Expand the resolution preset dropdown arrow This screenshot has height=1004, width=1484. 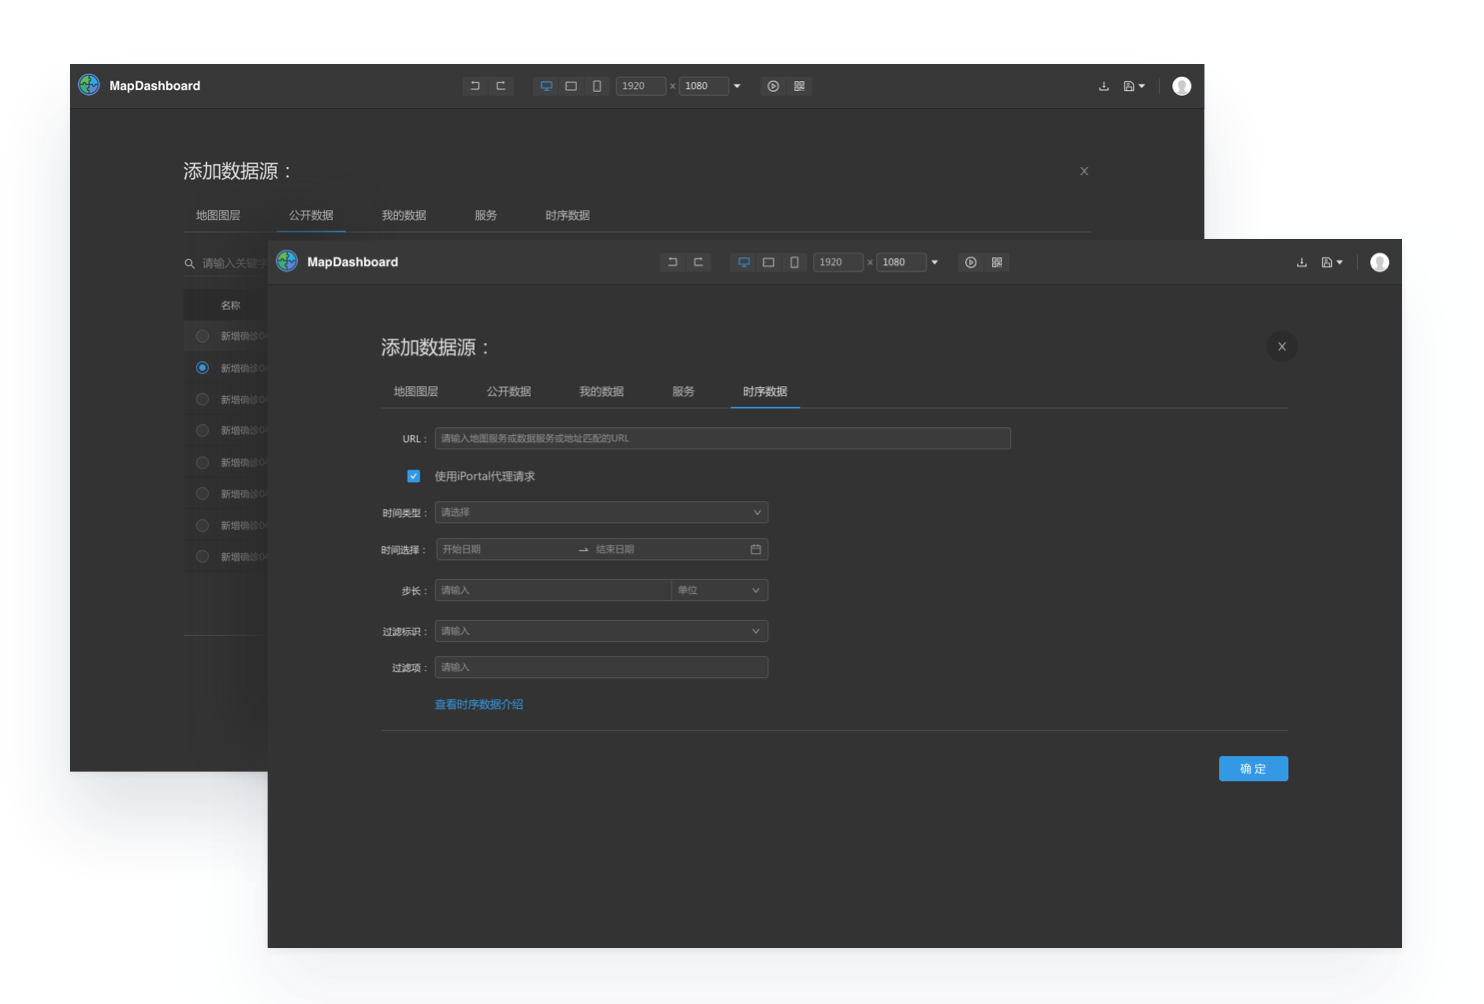pyautogui.click(x=935, y=262)
